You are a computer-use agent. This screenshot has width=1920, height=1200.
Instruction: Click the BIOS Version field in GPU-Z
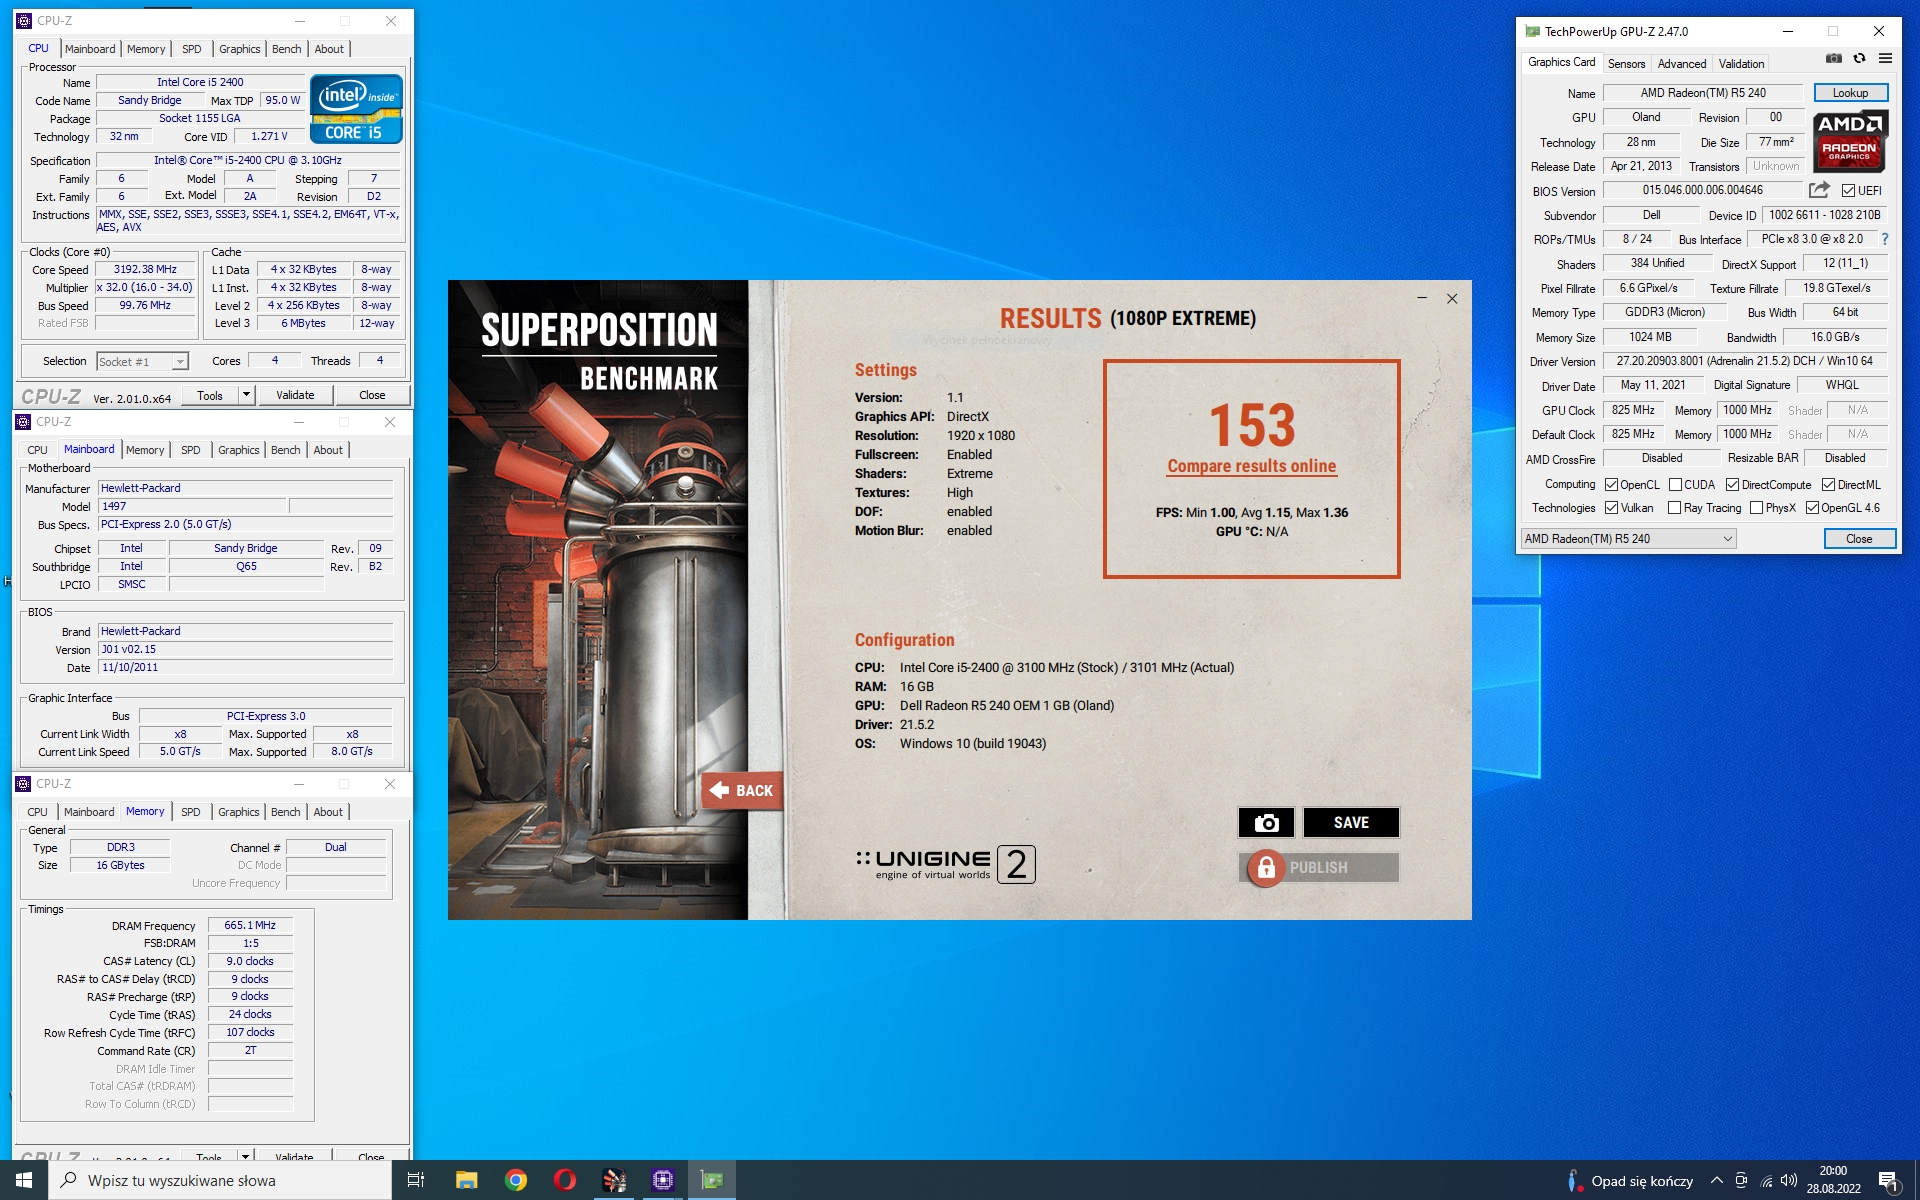point(1703,190)
